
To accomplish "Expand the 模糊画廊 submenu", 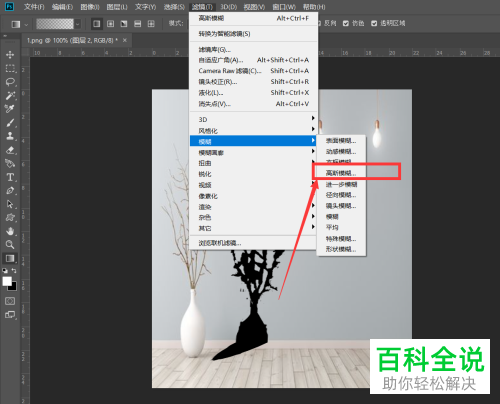I will pyautogui.click(x=252, y=152).
